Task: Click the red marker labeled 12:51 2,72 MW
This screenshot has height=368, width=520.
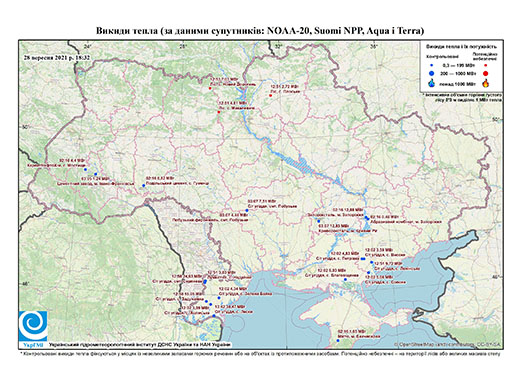Action: 270,96
